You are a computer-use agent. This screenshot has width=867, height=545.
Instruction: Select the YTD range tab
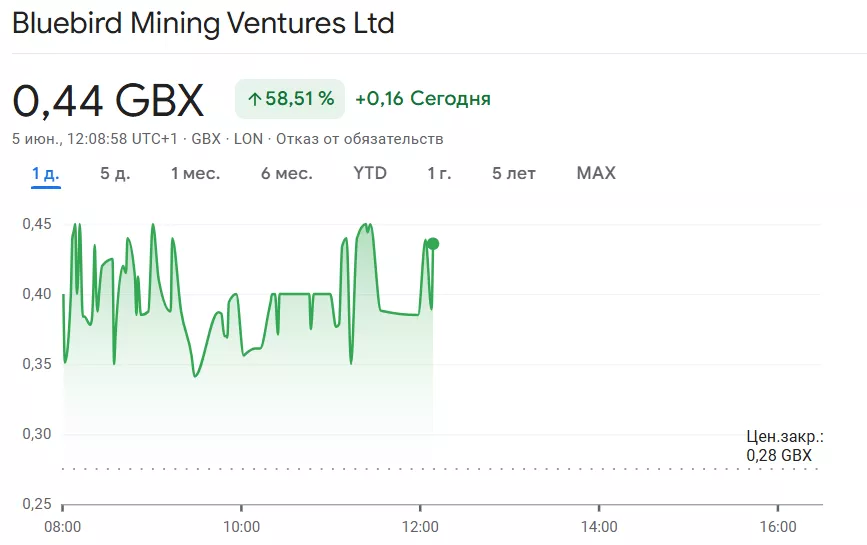370,173
